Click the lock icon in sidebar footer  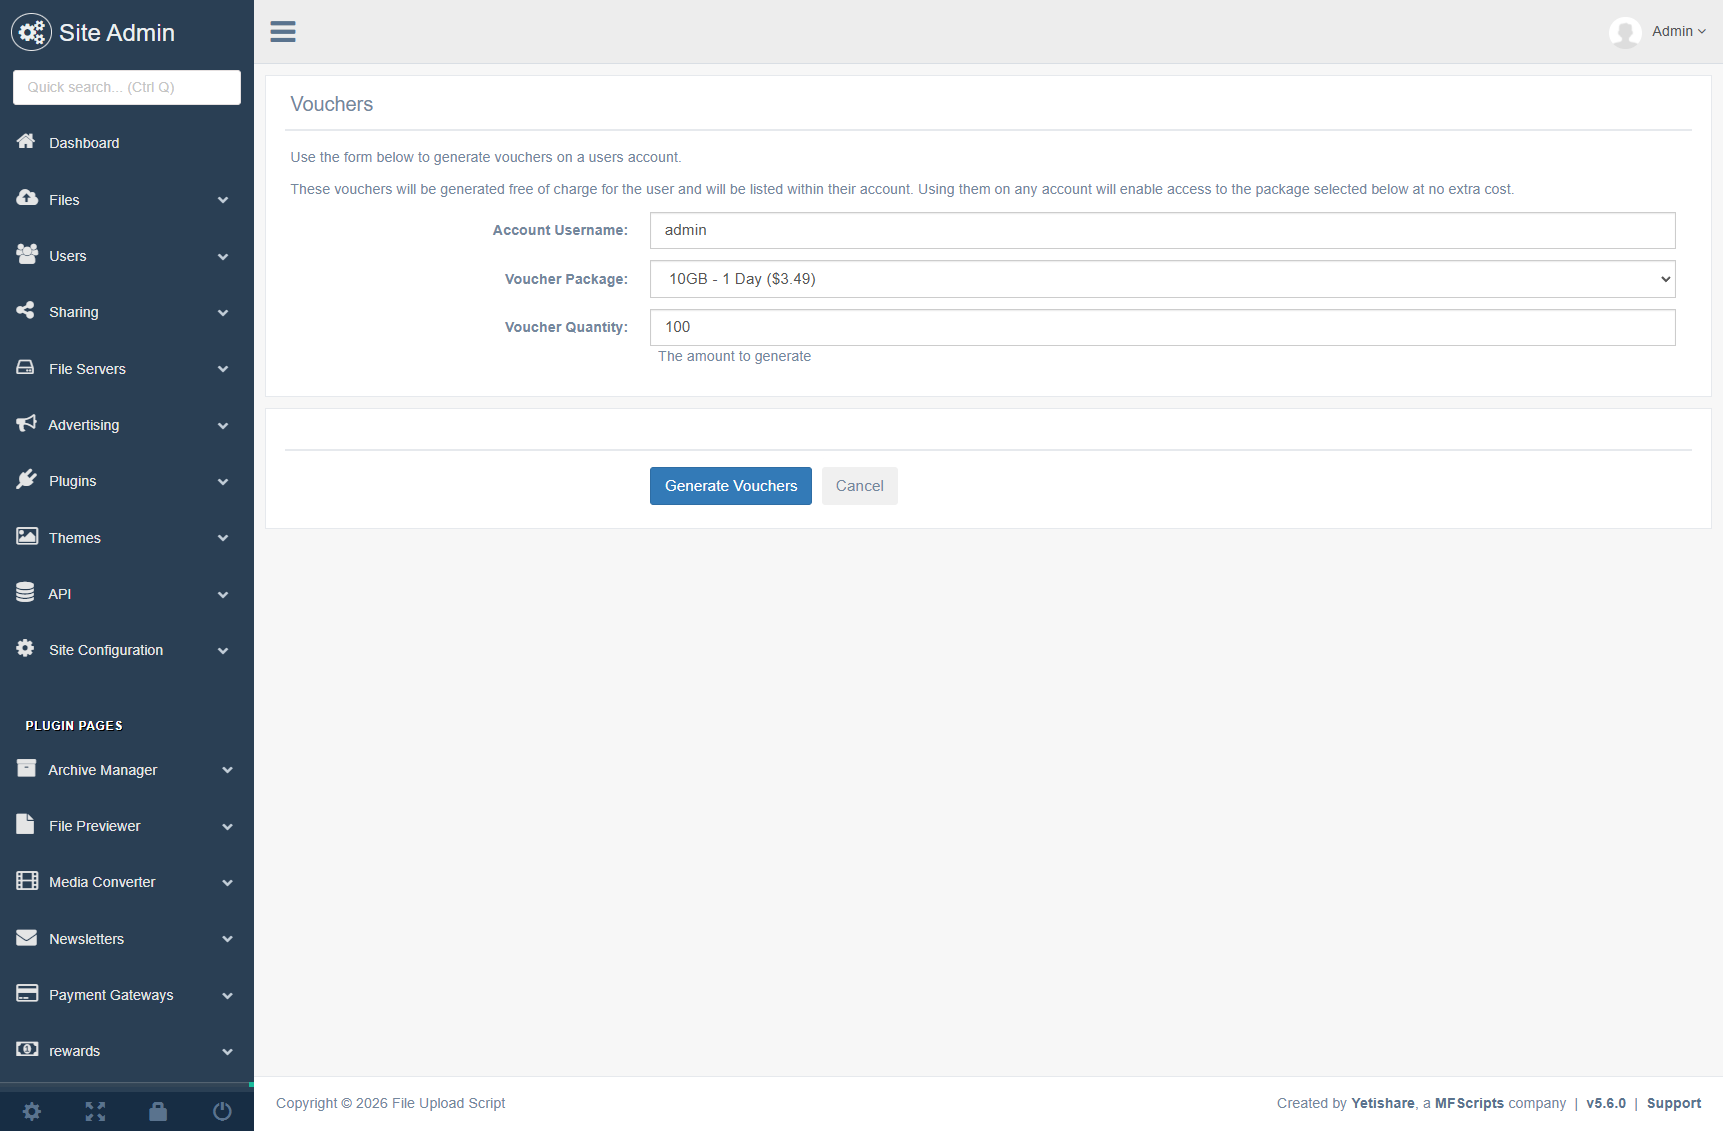click(158, 1111)
